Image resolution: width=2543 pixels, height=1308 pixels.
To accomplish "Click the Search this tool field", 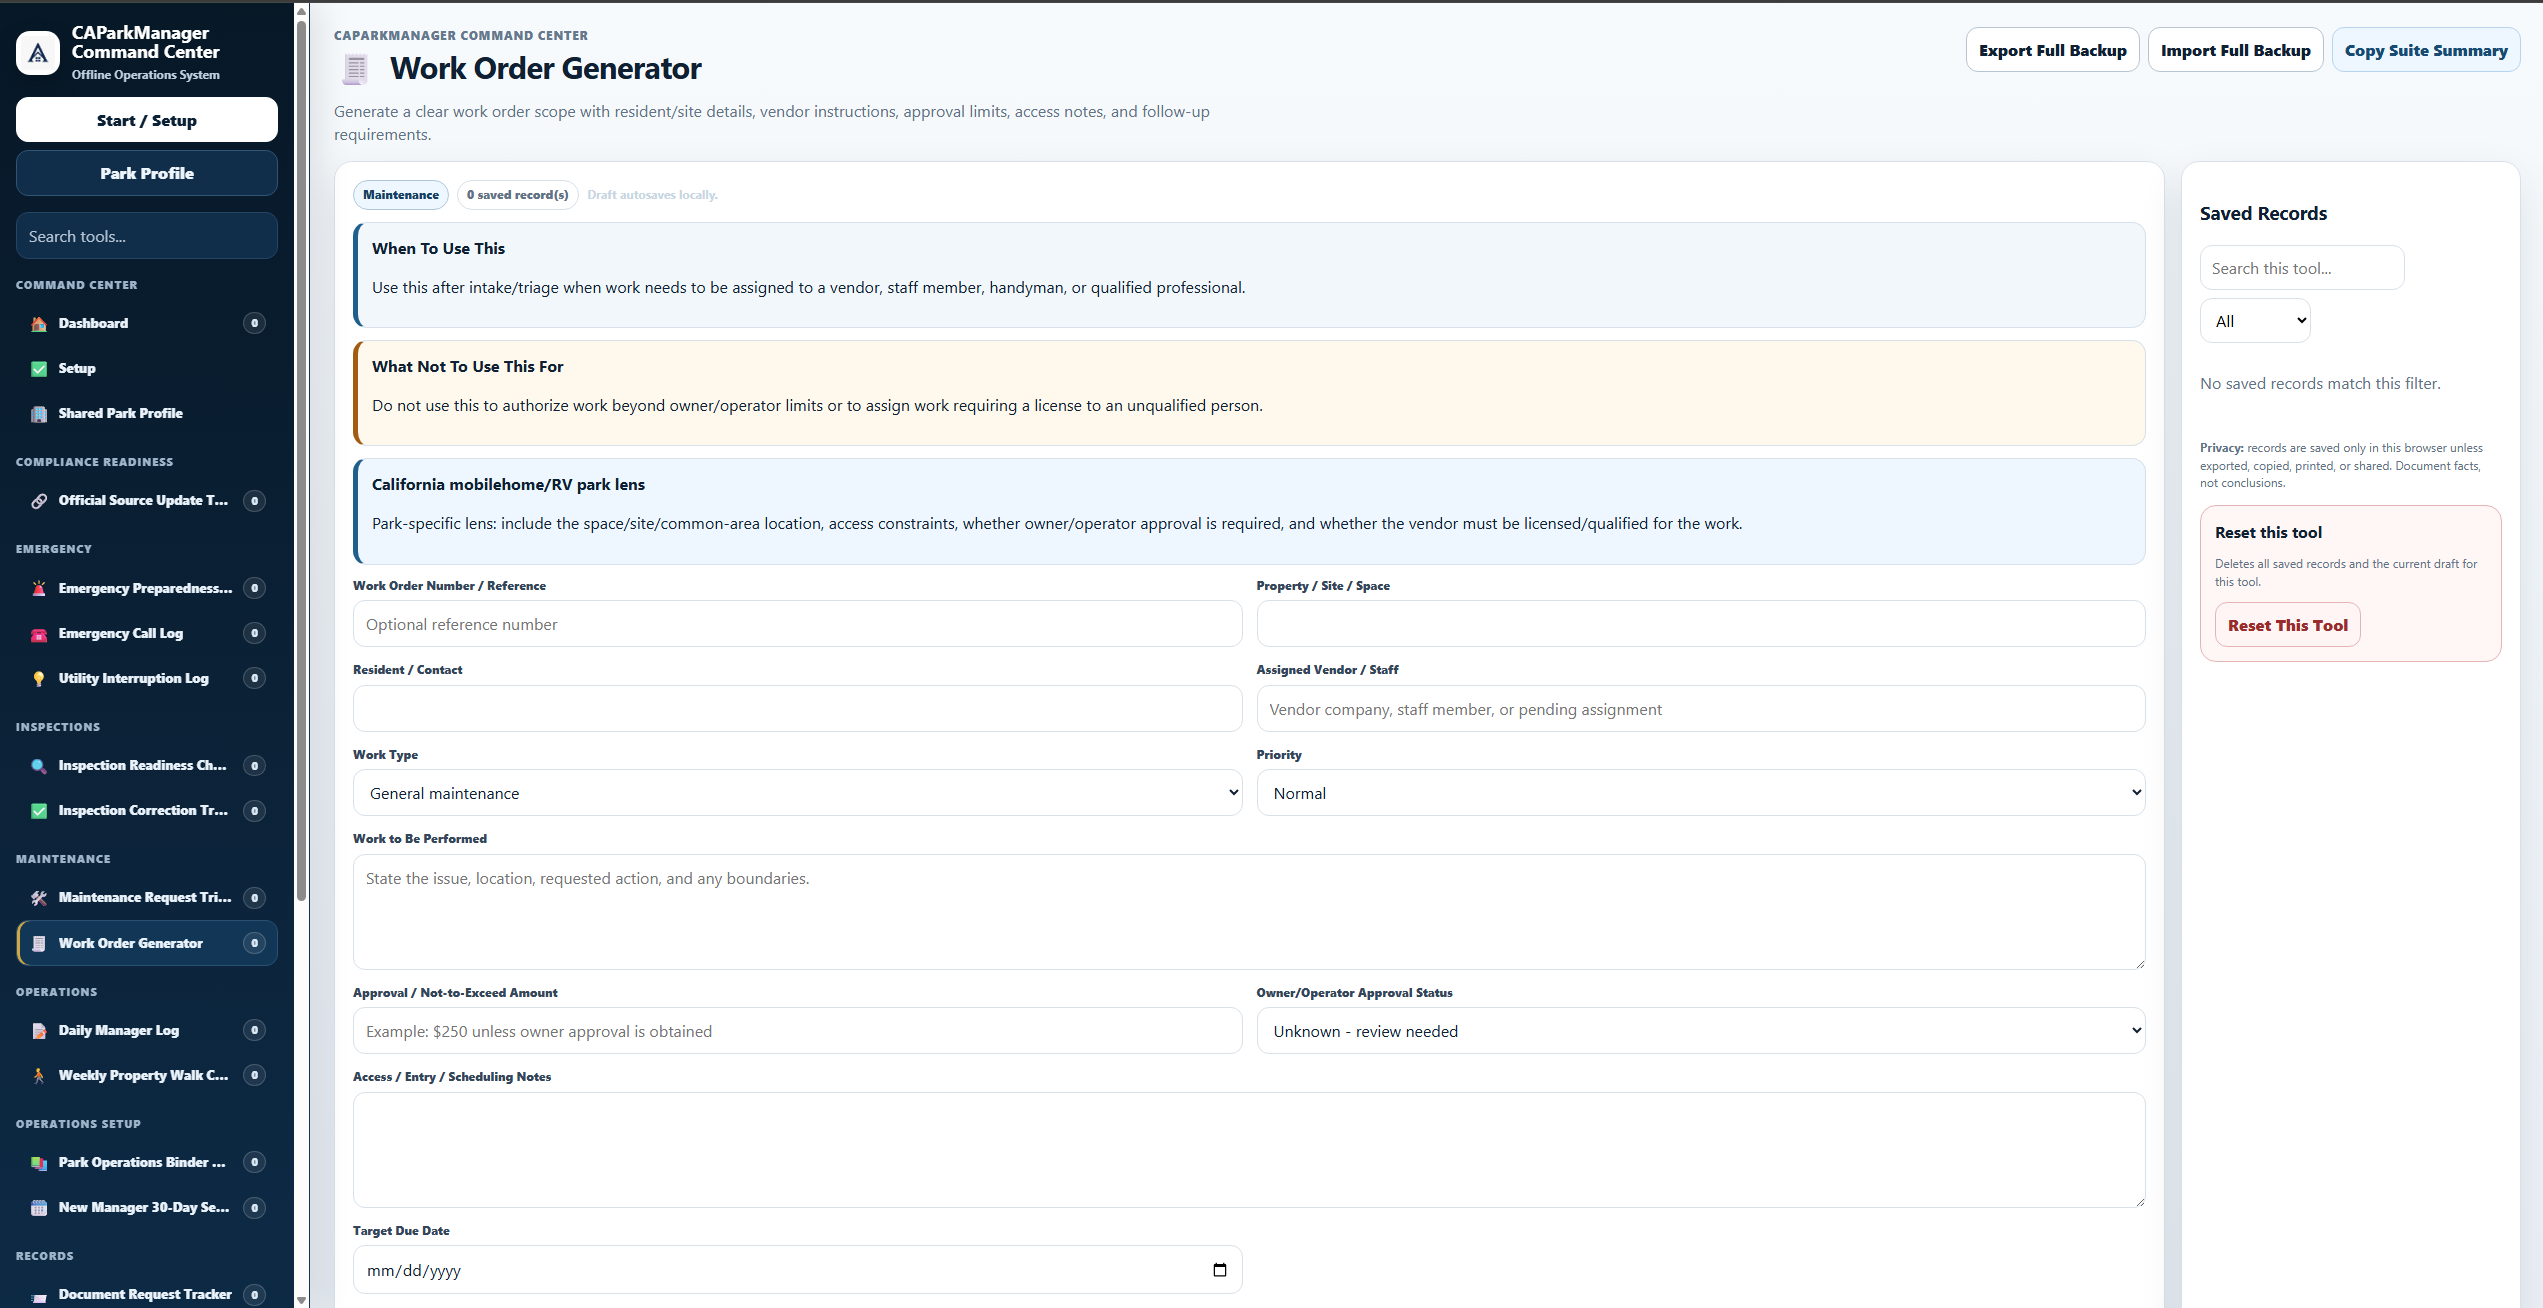I will [2302, 268].
